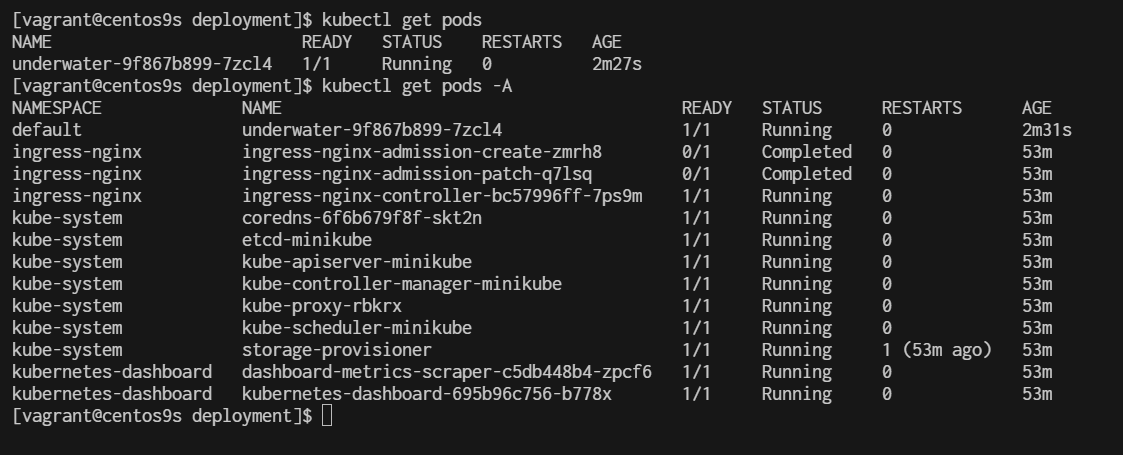
Task: Click the kubernetes-dashboard-695b96c756-b778x pod name
Action: [x=427, y=394]
